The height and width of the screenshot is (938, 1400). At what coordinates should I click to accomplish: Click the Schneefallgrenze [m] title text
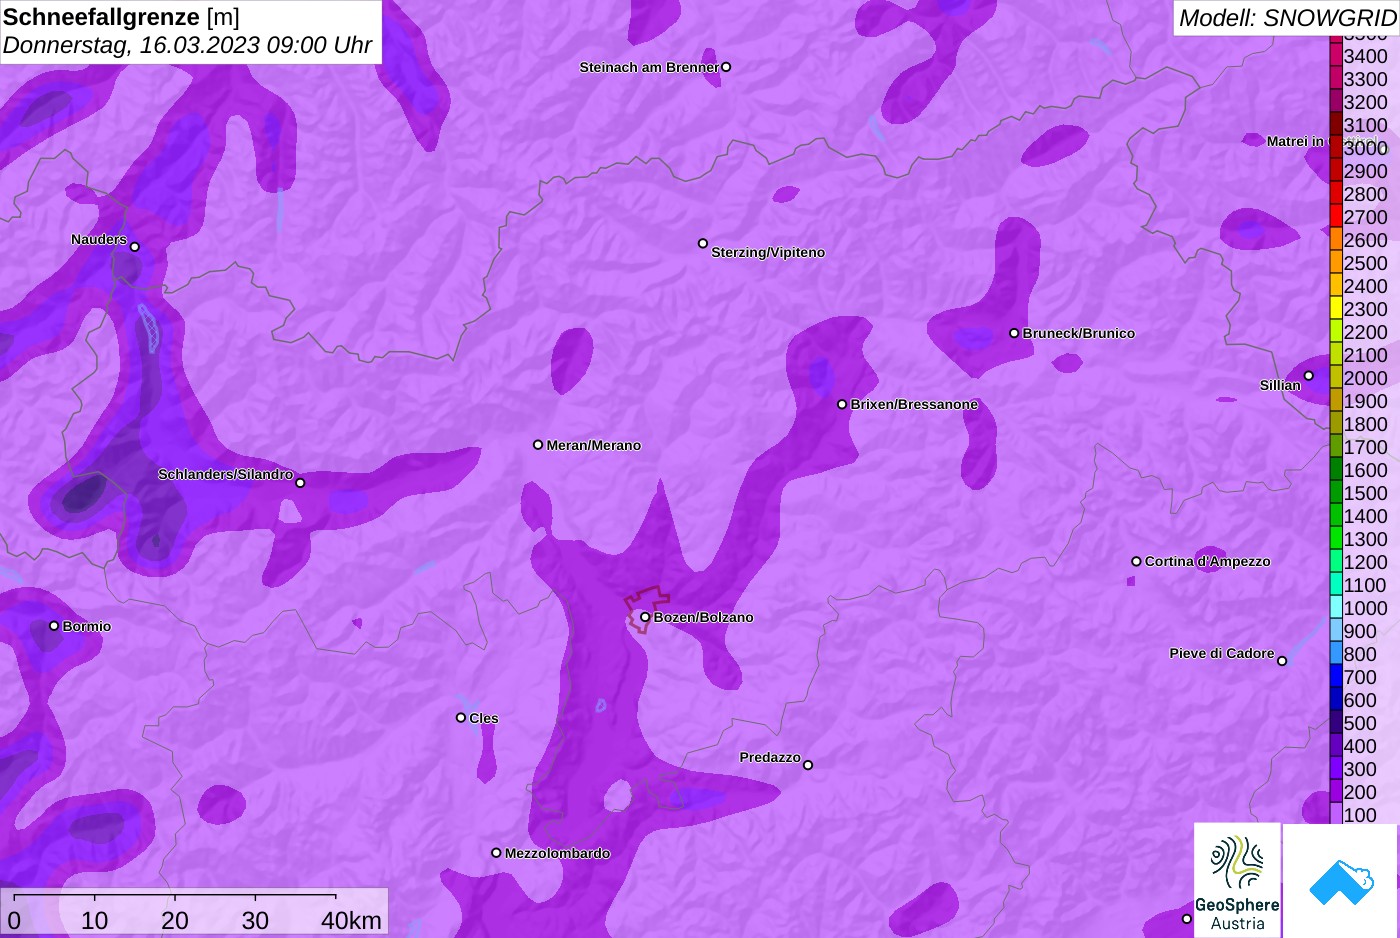pyautogui.click(x=121, y=17)
